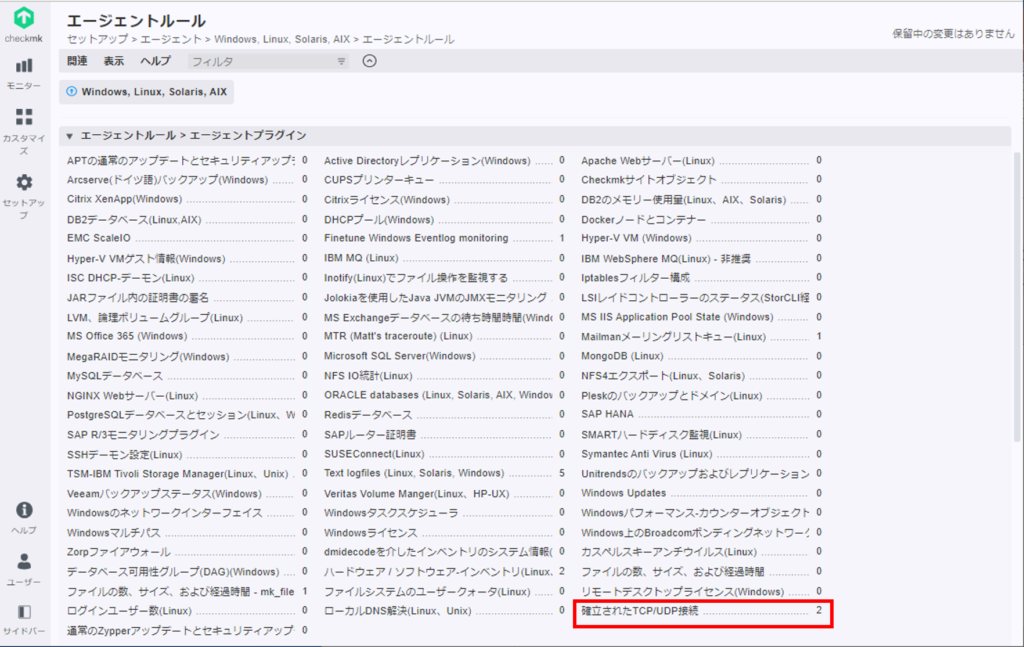Open the Windowsマルチパス rule

[x=113, y=533]
